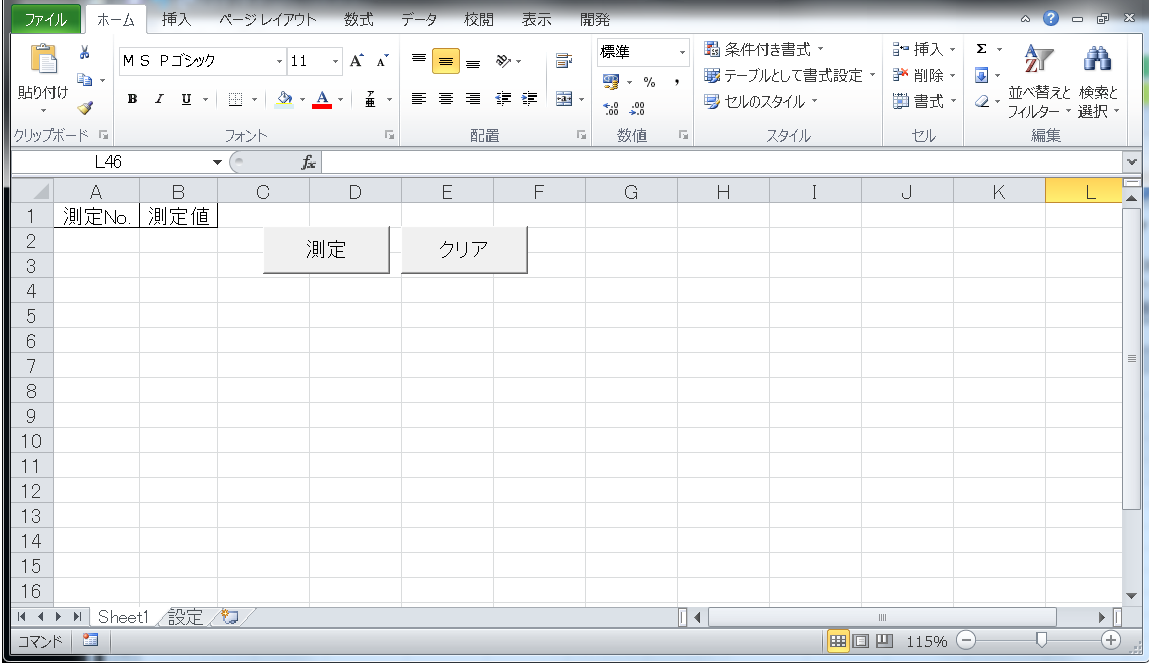This screenshot has height=663, width=1149.
Task: Click the 検索と選択 binoculars icon
Action: pos(1097,60)
